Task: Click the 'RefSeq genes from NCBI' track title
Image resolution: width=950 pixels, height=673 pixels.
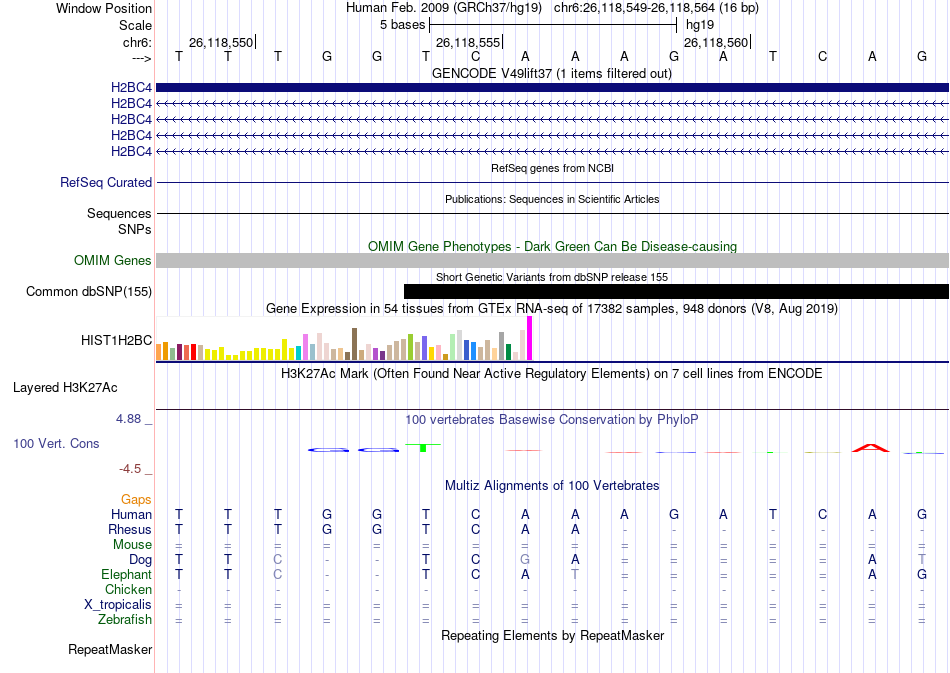Action: coord(553,168)
